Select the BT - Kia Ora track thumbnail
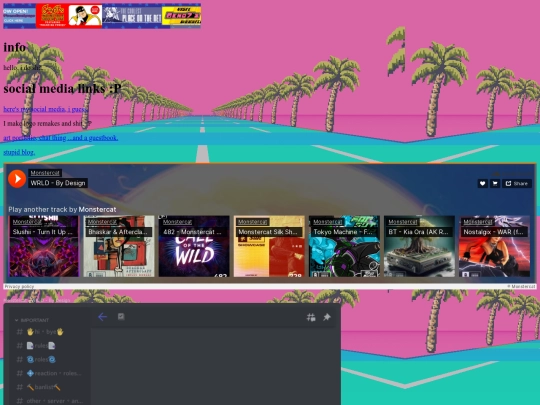 [x=419, y=246]
